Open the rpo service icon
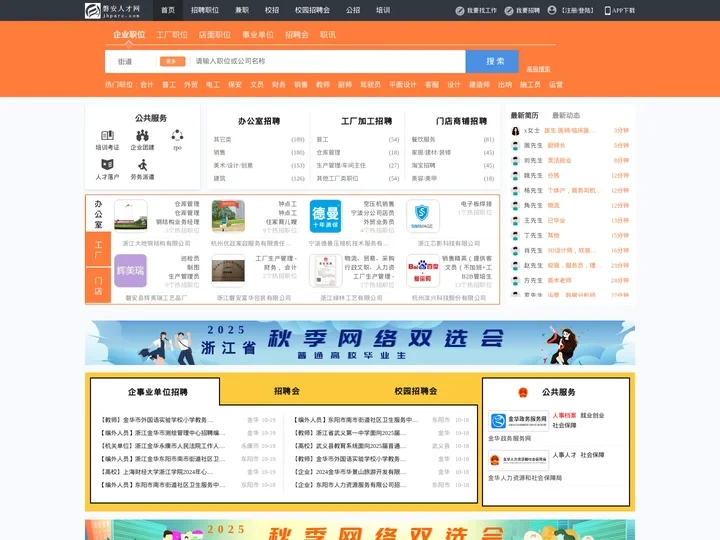Image resolution: width=720 pixels, height=540 pixels. click(177, 135)
